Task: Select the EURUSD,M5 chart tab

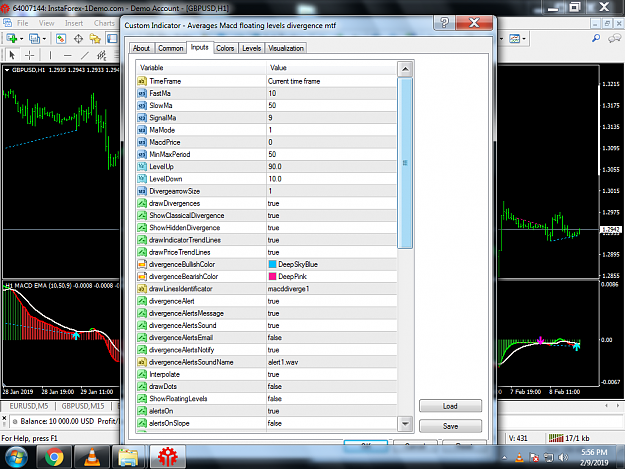Action: [29, 406]
